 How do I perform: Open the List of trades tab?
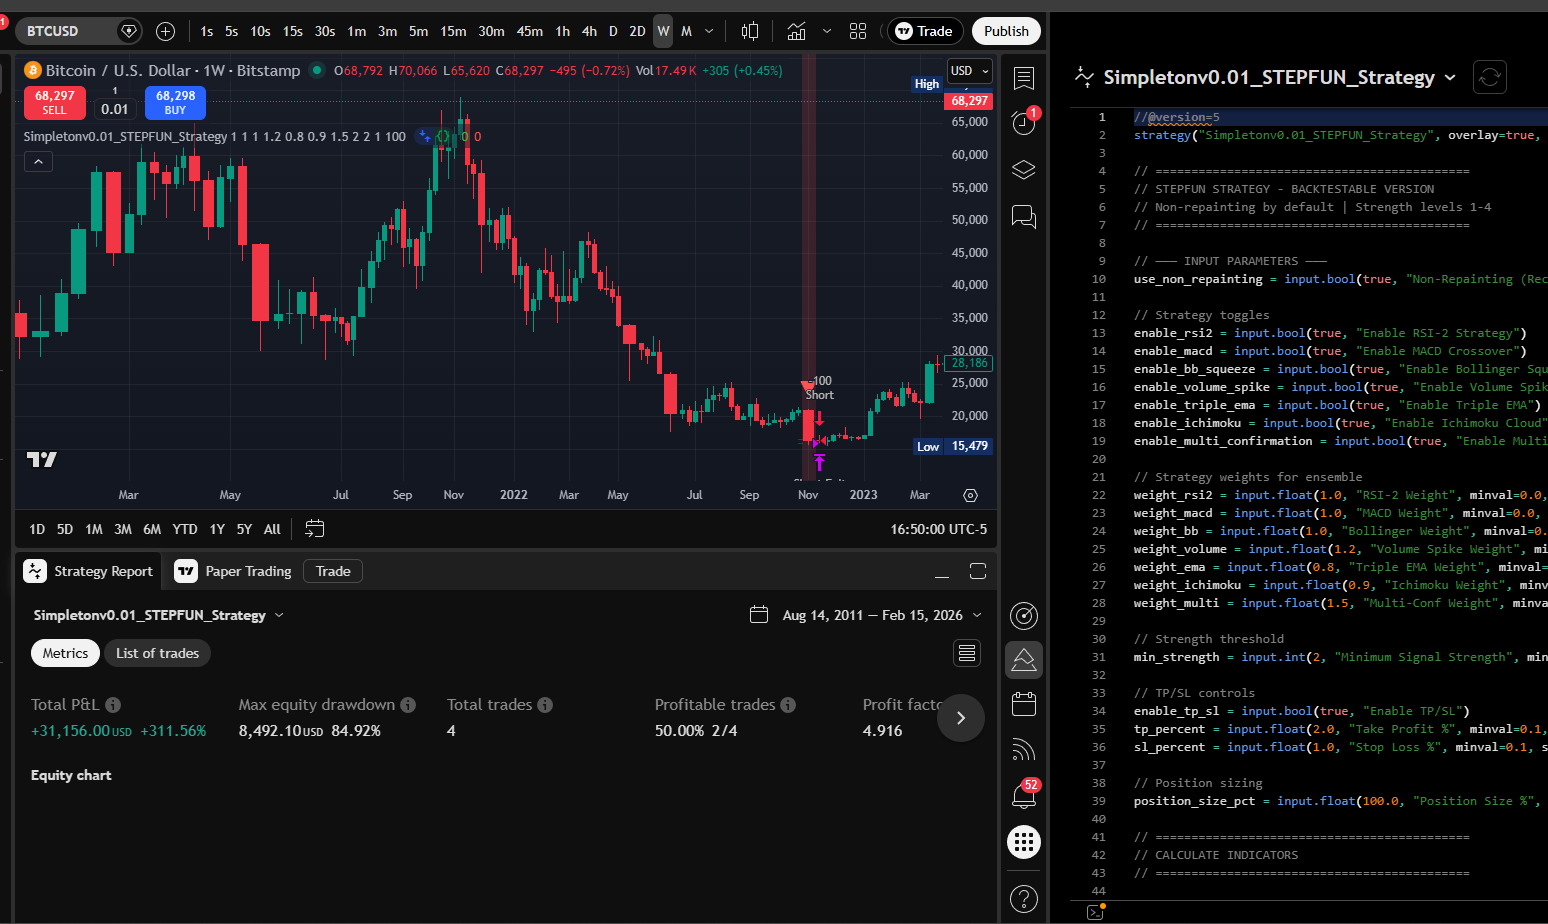point(157,652)
